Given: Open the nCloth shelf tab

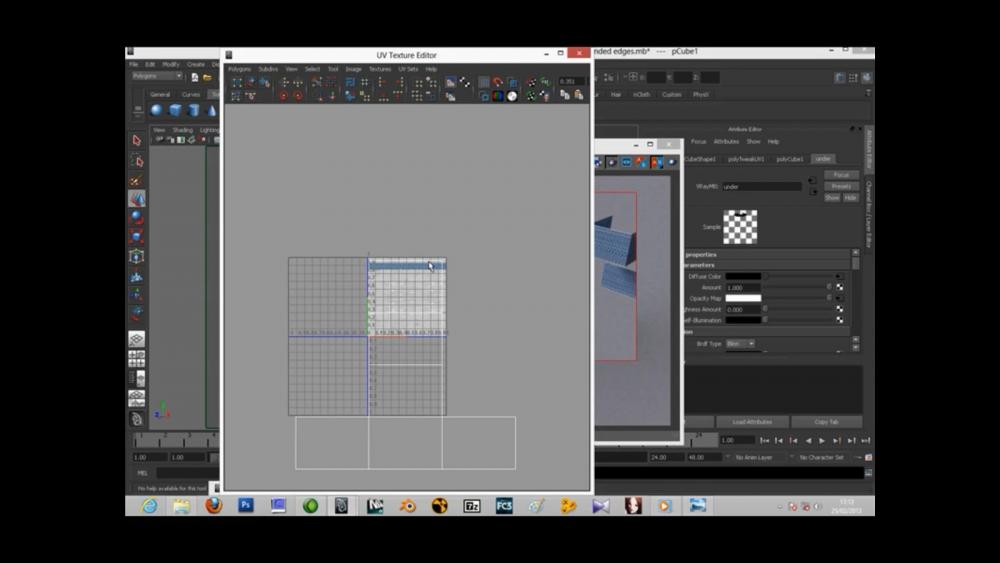Looking at the screenshot, I should [x=641, y=94].
